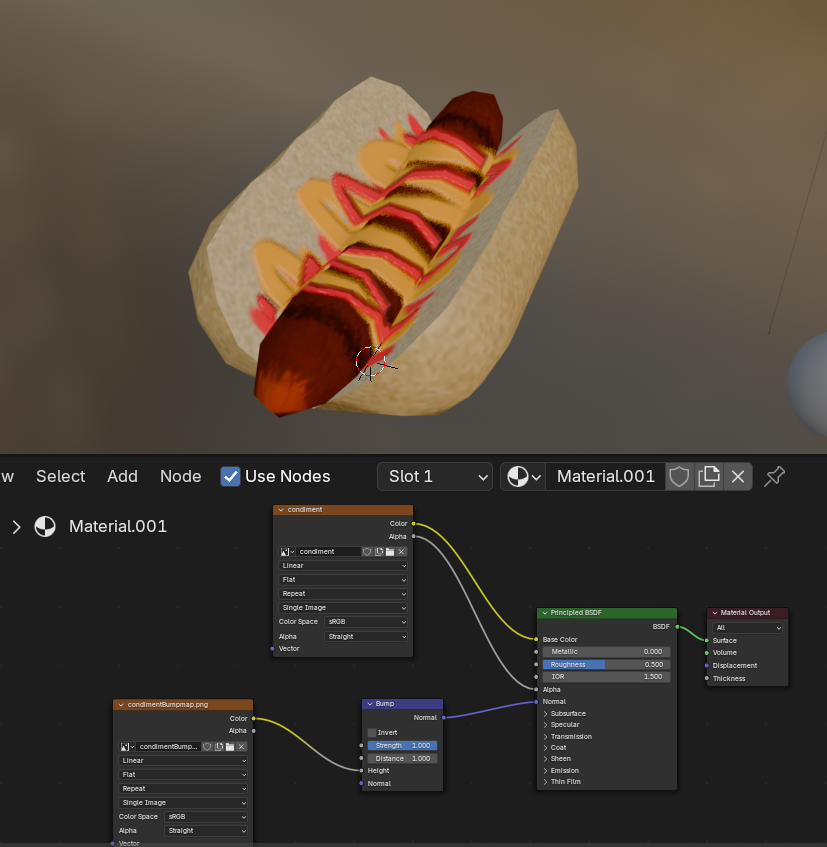Image resolution: width=827 pixels, height=847 pixels.
Task: Click the Color output socket on condiment node
Action: (414, 523)
